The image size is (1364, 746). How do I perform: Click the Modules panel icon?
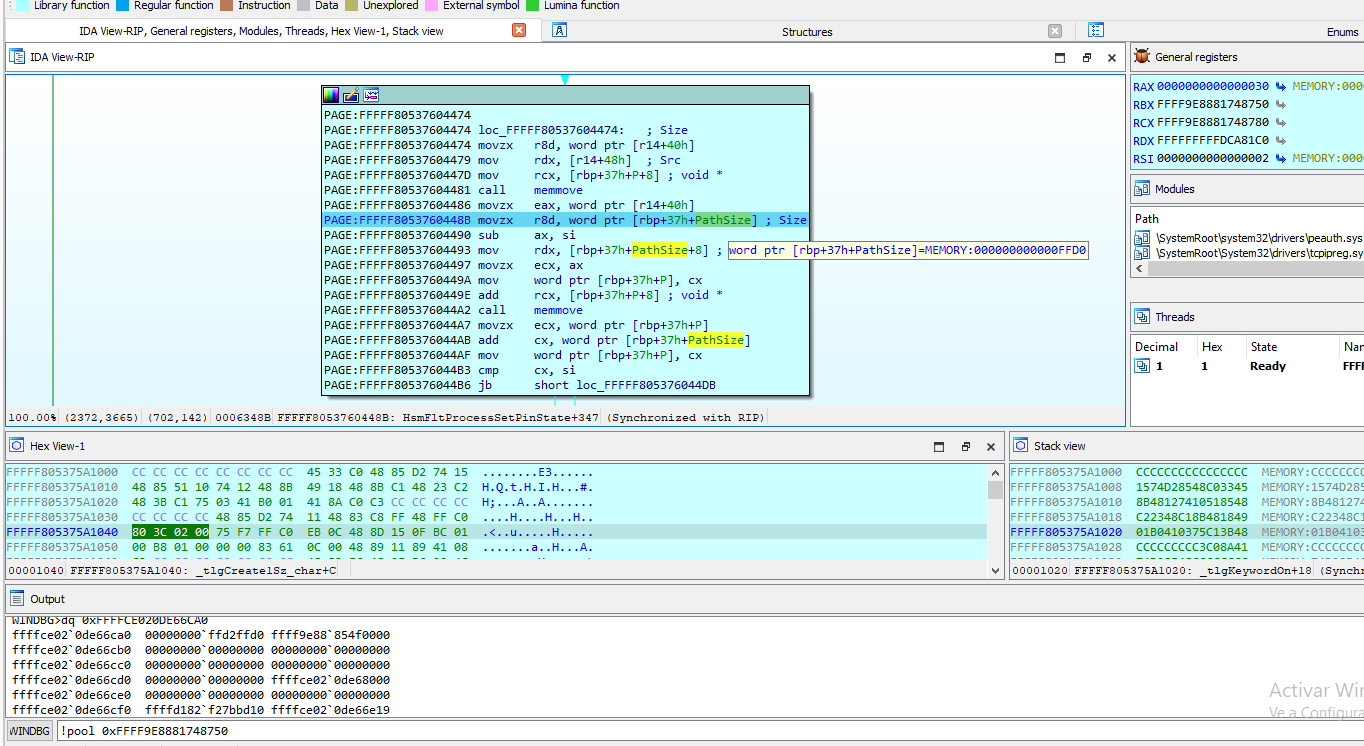(1142, 188)
